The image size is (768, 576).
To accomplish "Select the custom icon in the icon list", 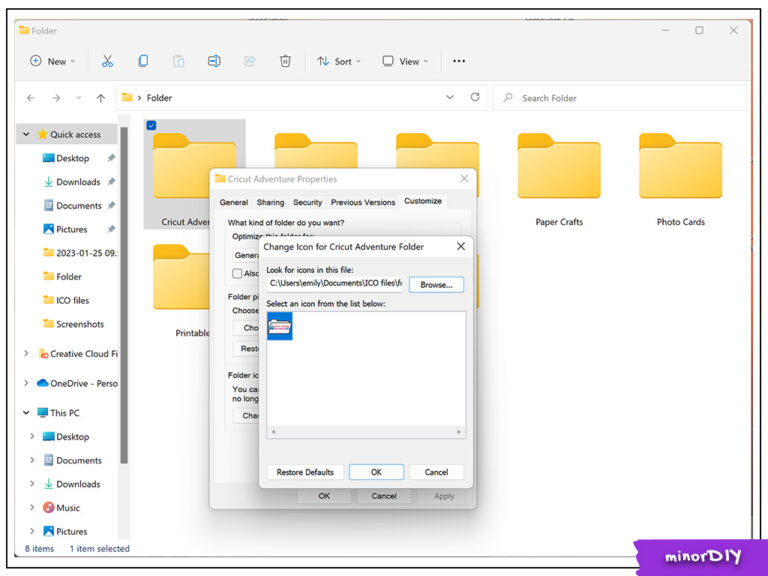I will (x=280, y=326).
